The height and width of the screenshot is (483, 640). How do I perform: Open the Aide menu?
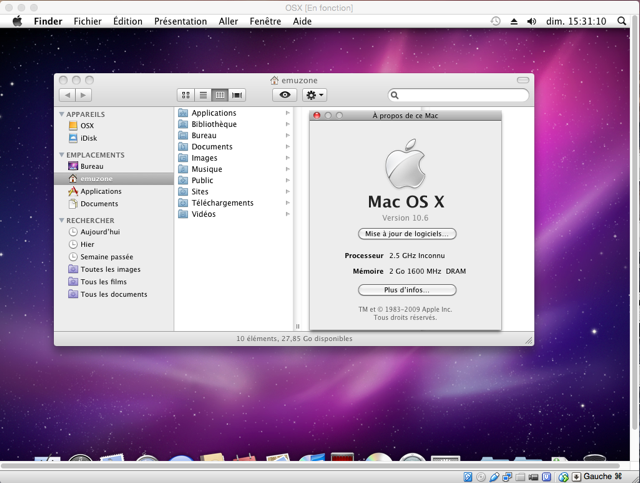click(x=302, y=21)
